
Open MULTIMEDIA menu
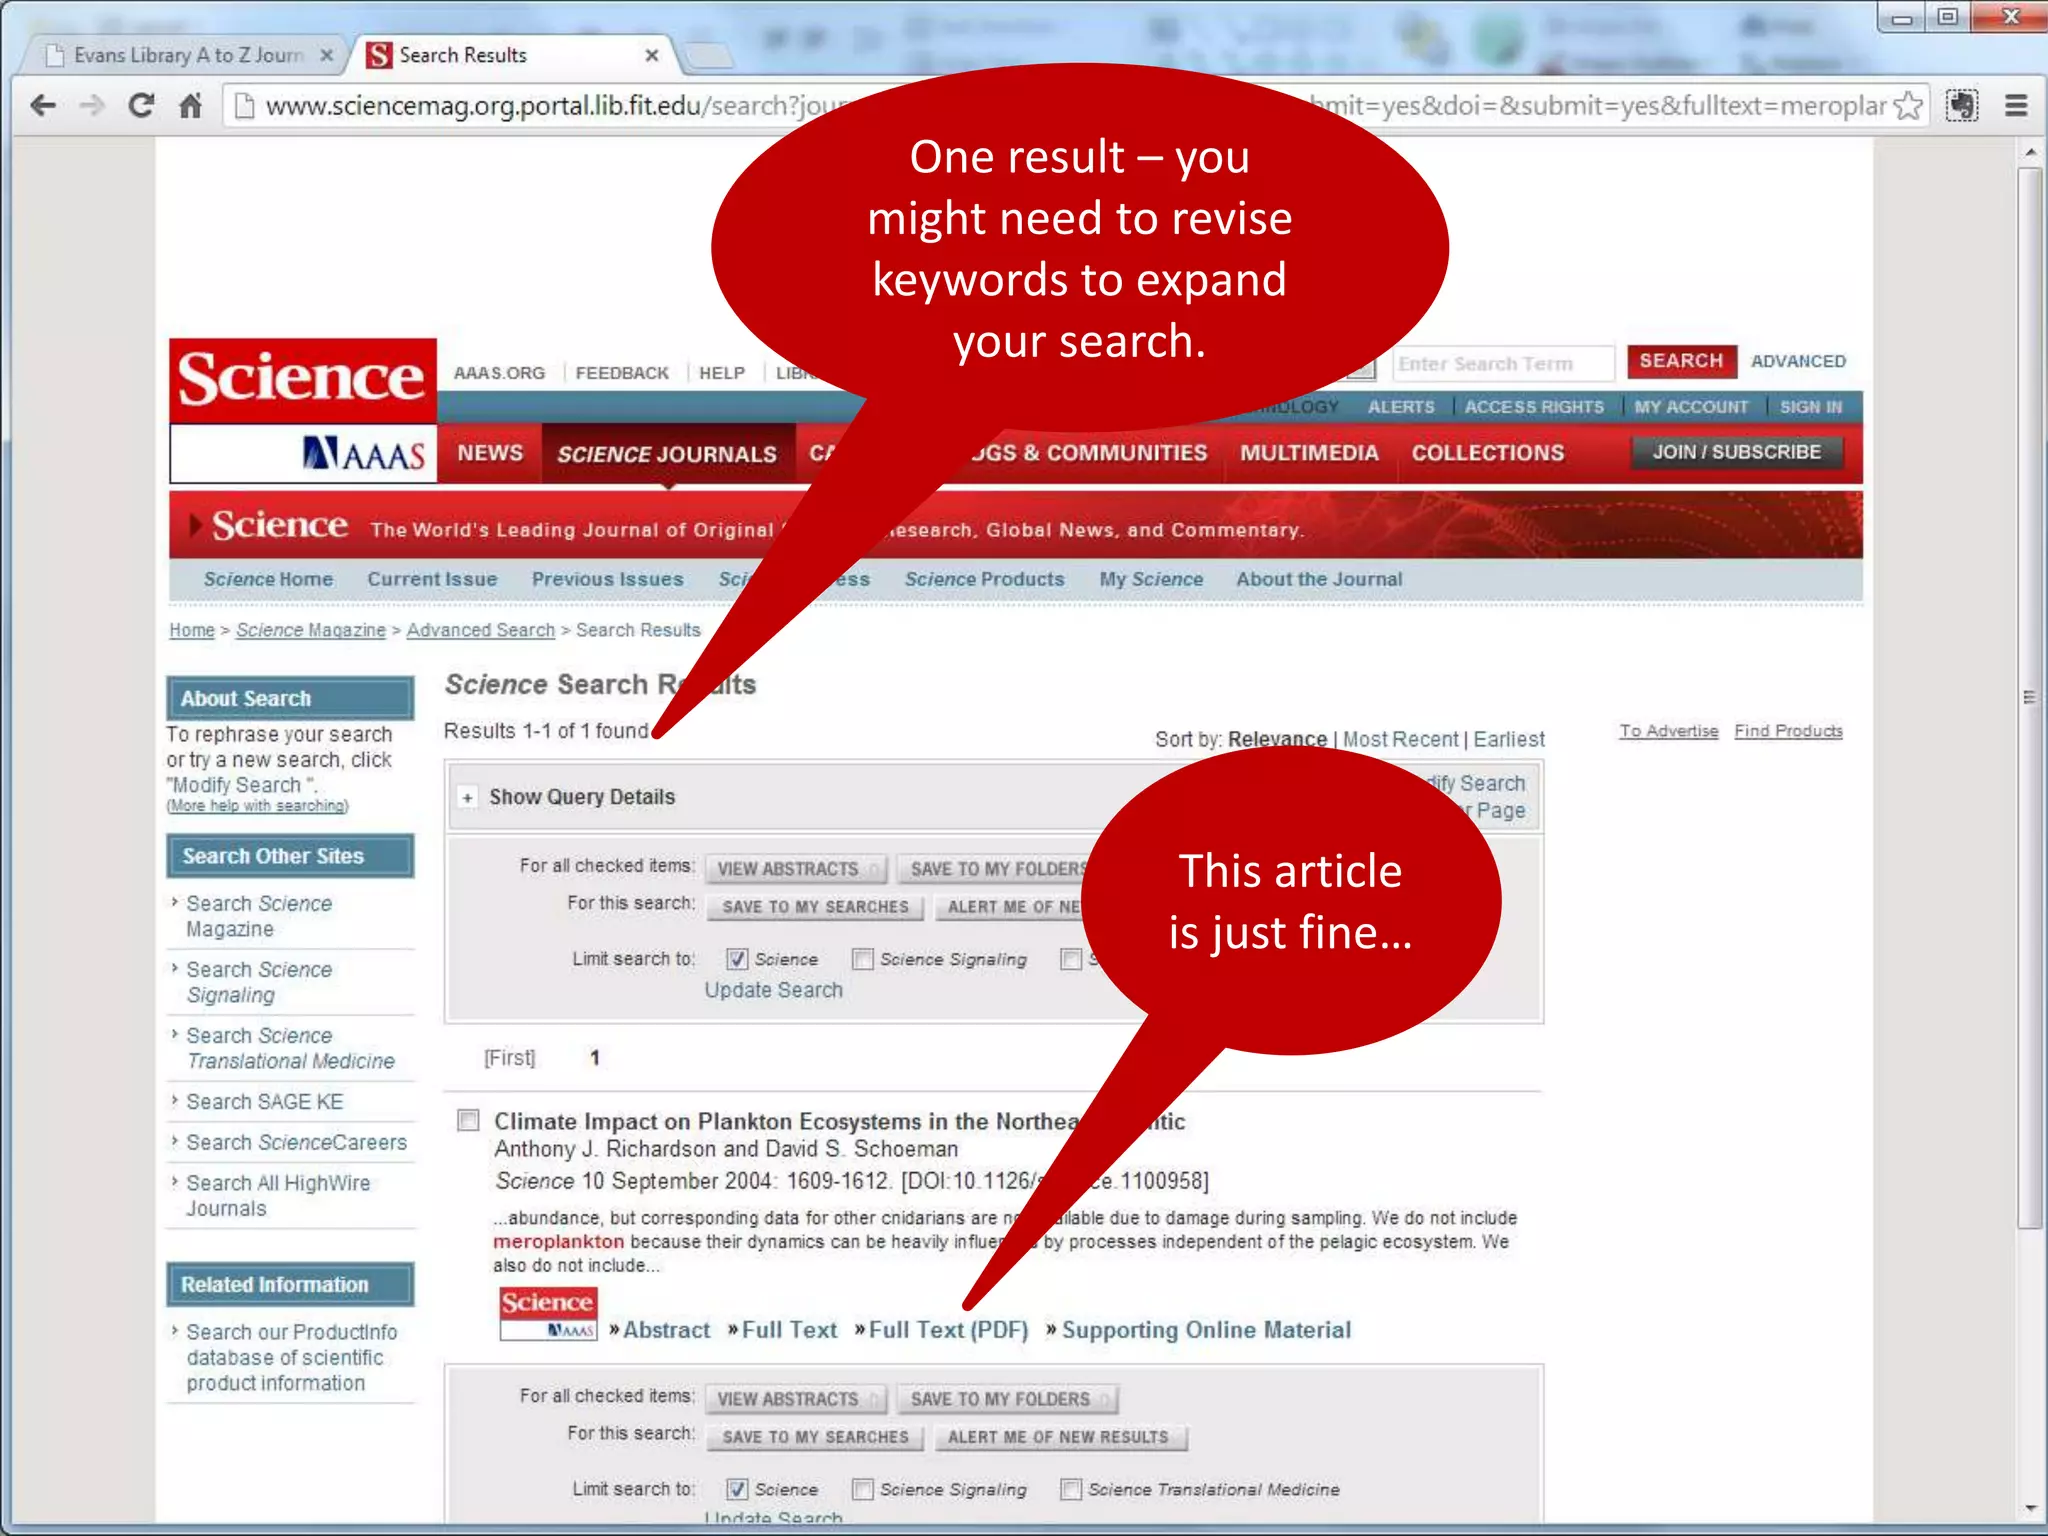pos(1309,453)
